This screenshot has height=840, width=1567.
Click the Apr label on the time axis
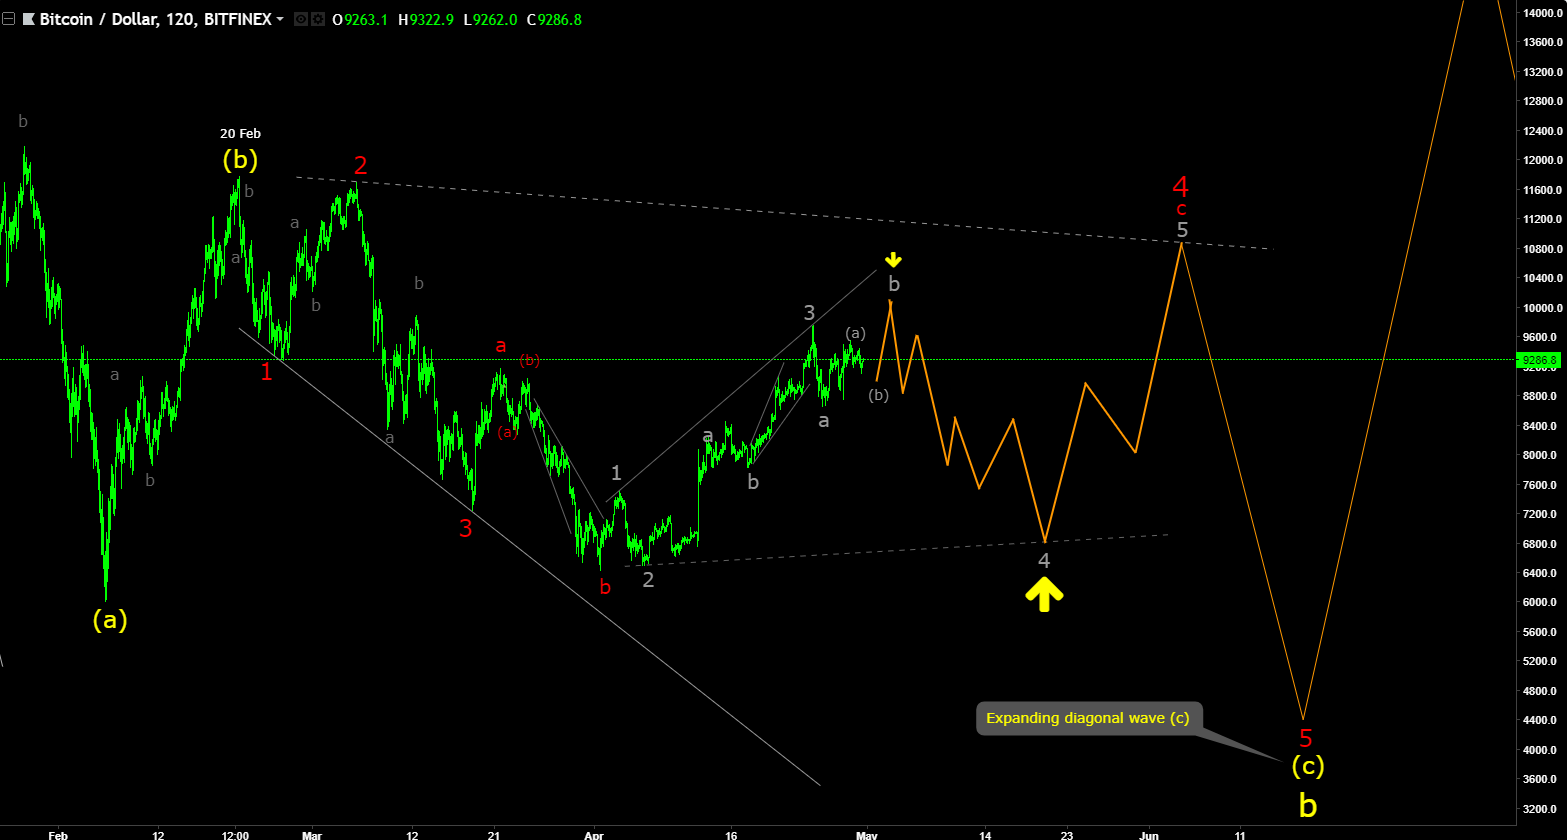tap(594, 834)
